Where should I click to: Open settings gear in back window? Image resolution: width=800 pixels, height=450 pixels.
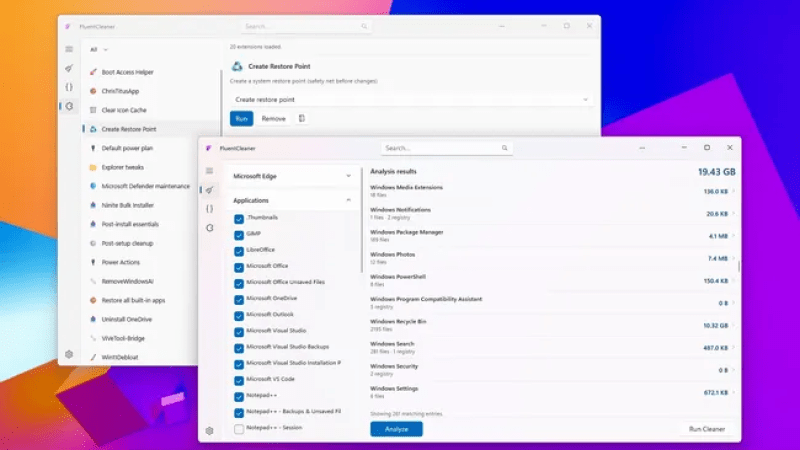click(69, 354)
